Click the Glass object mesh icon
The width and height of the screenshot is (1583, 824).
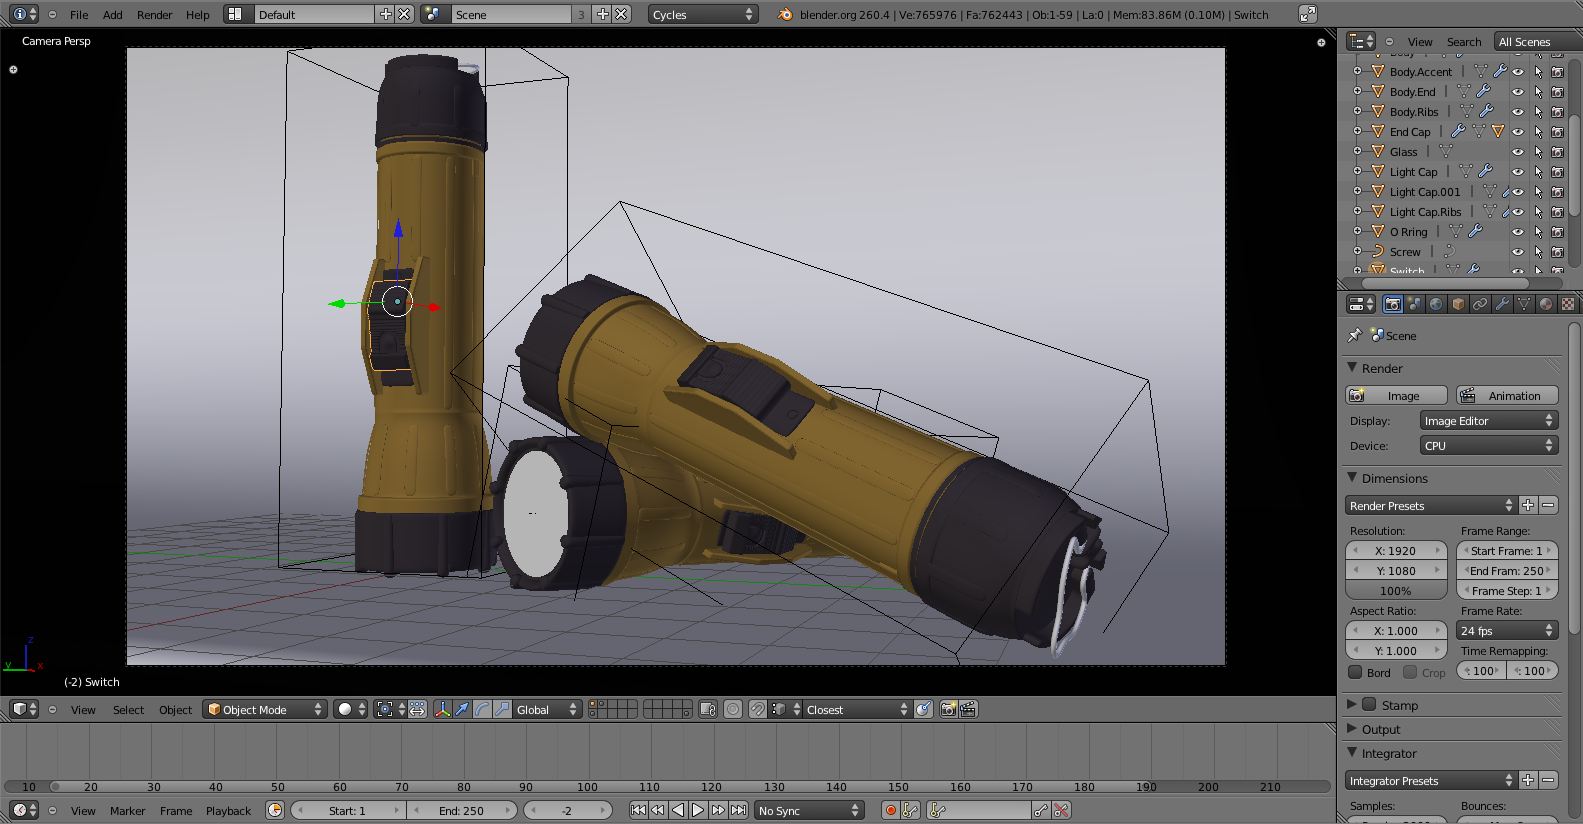coord(1377,152)
